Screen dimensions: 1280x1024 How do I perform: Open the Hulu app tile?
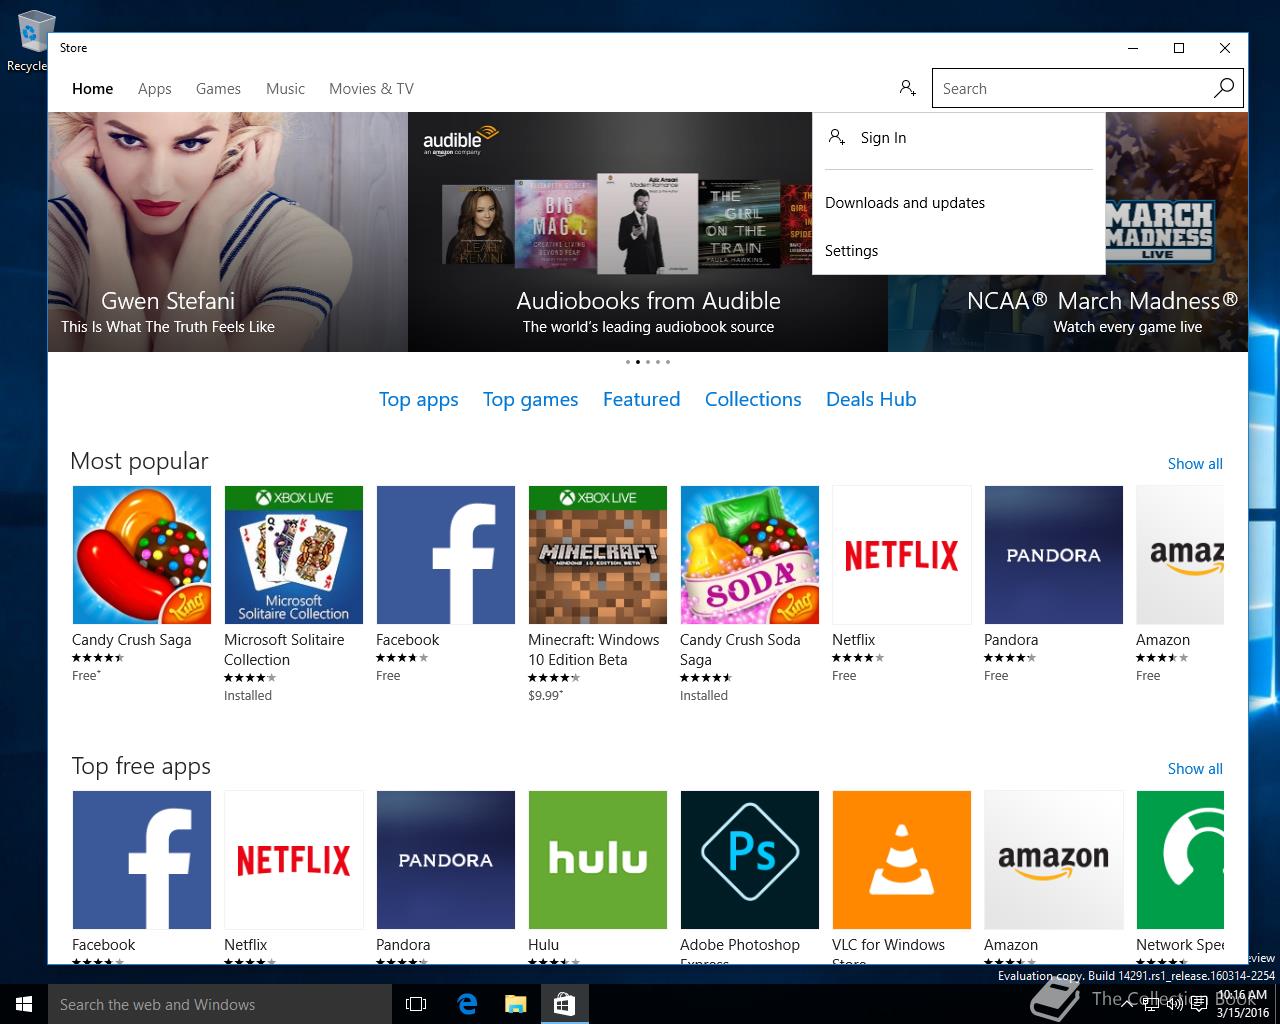point(598,860)
